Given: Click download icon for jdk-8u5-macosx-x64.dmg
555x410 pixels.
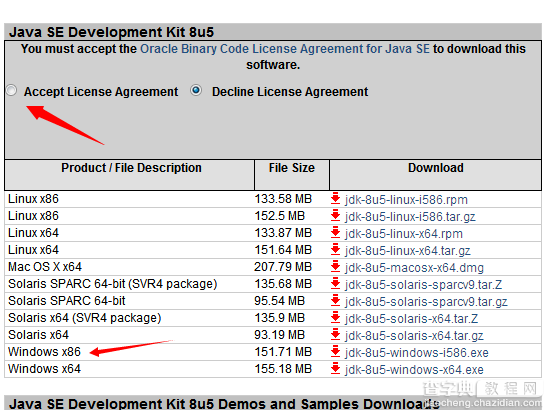Looking at the screenshot, I should point(335,267).
